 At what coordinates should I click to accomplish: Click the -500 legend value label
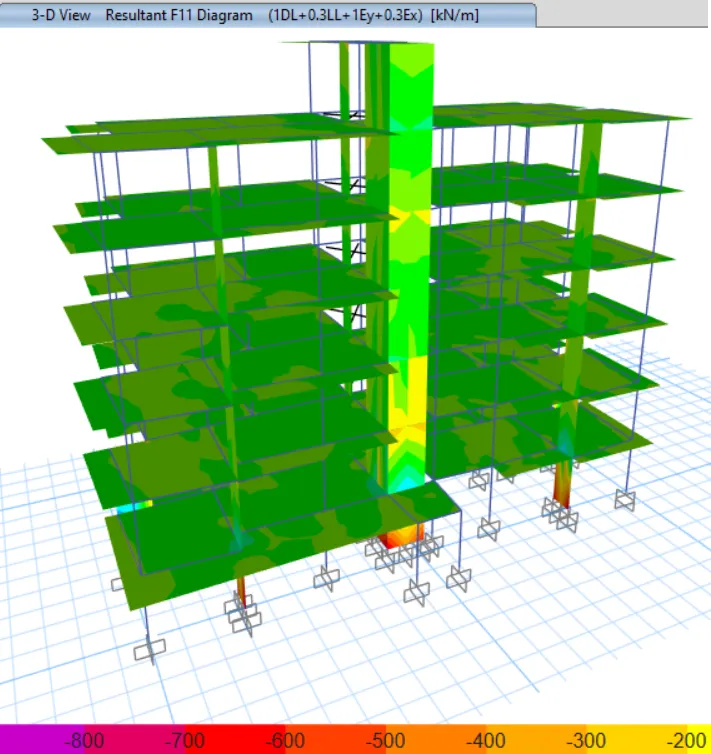point(385,741)
